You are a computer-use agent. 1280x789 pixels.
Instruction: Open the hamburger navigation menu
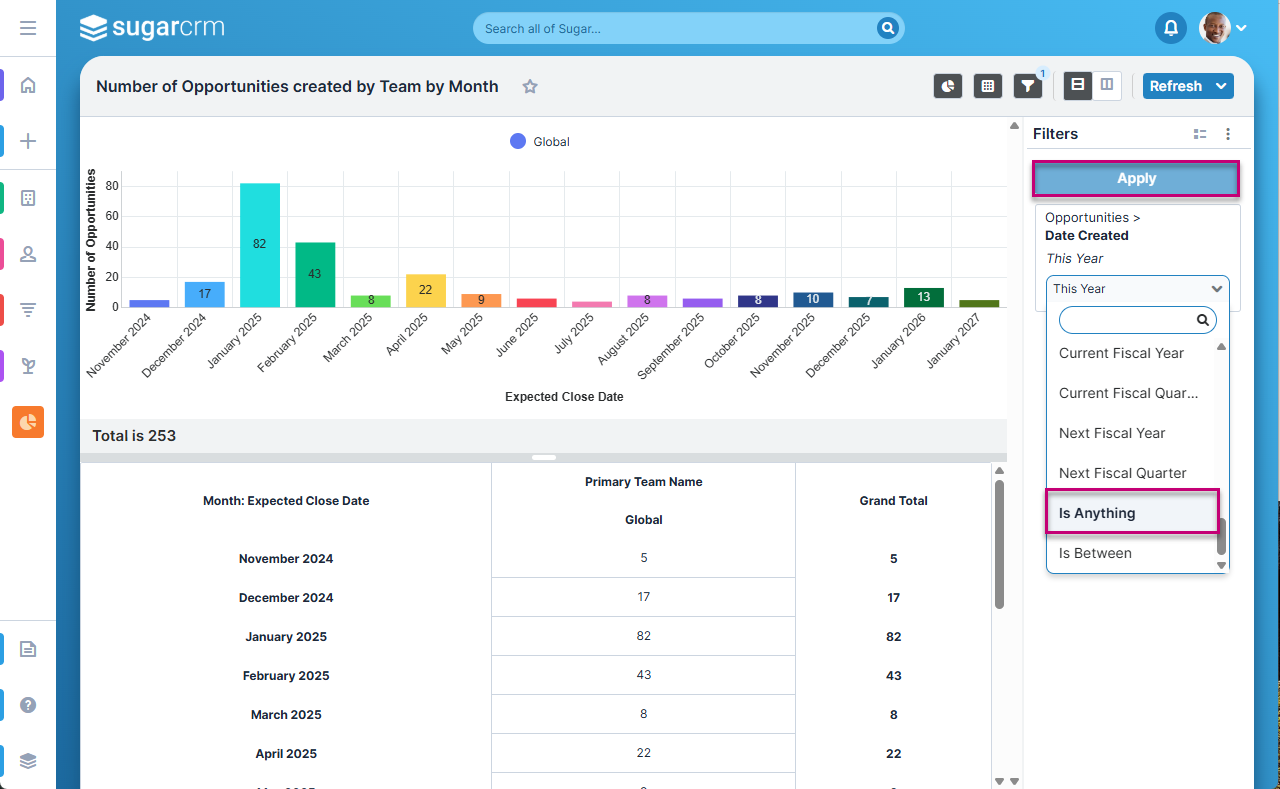28,28
